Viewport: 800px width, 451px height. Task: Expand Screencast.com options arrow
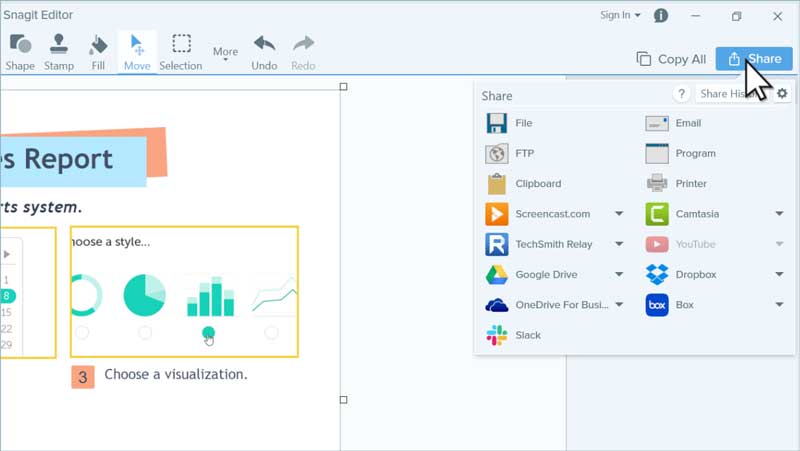(x=619, y=214)
